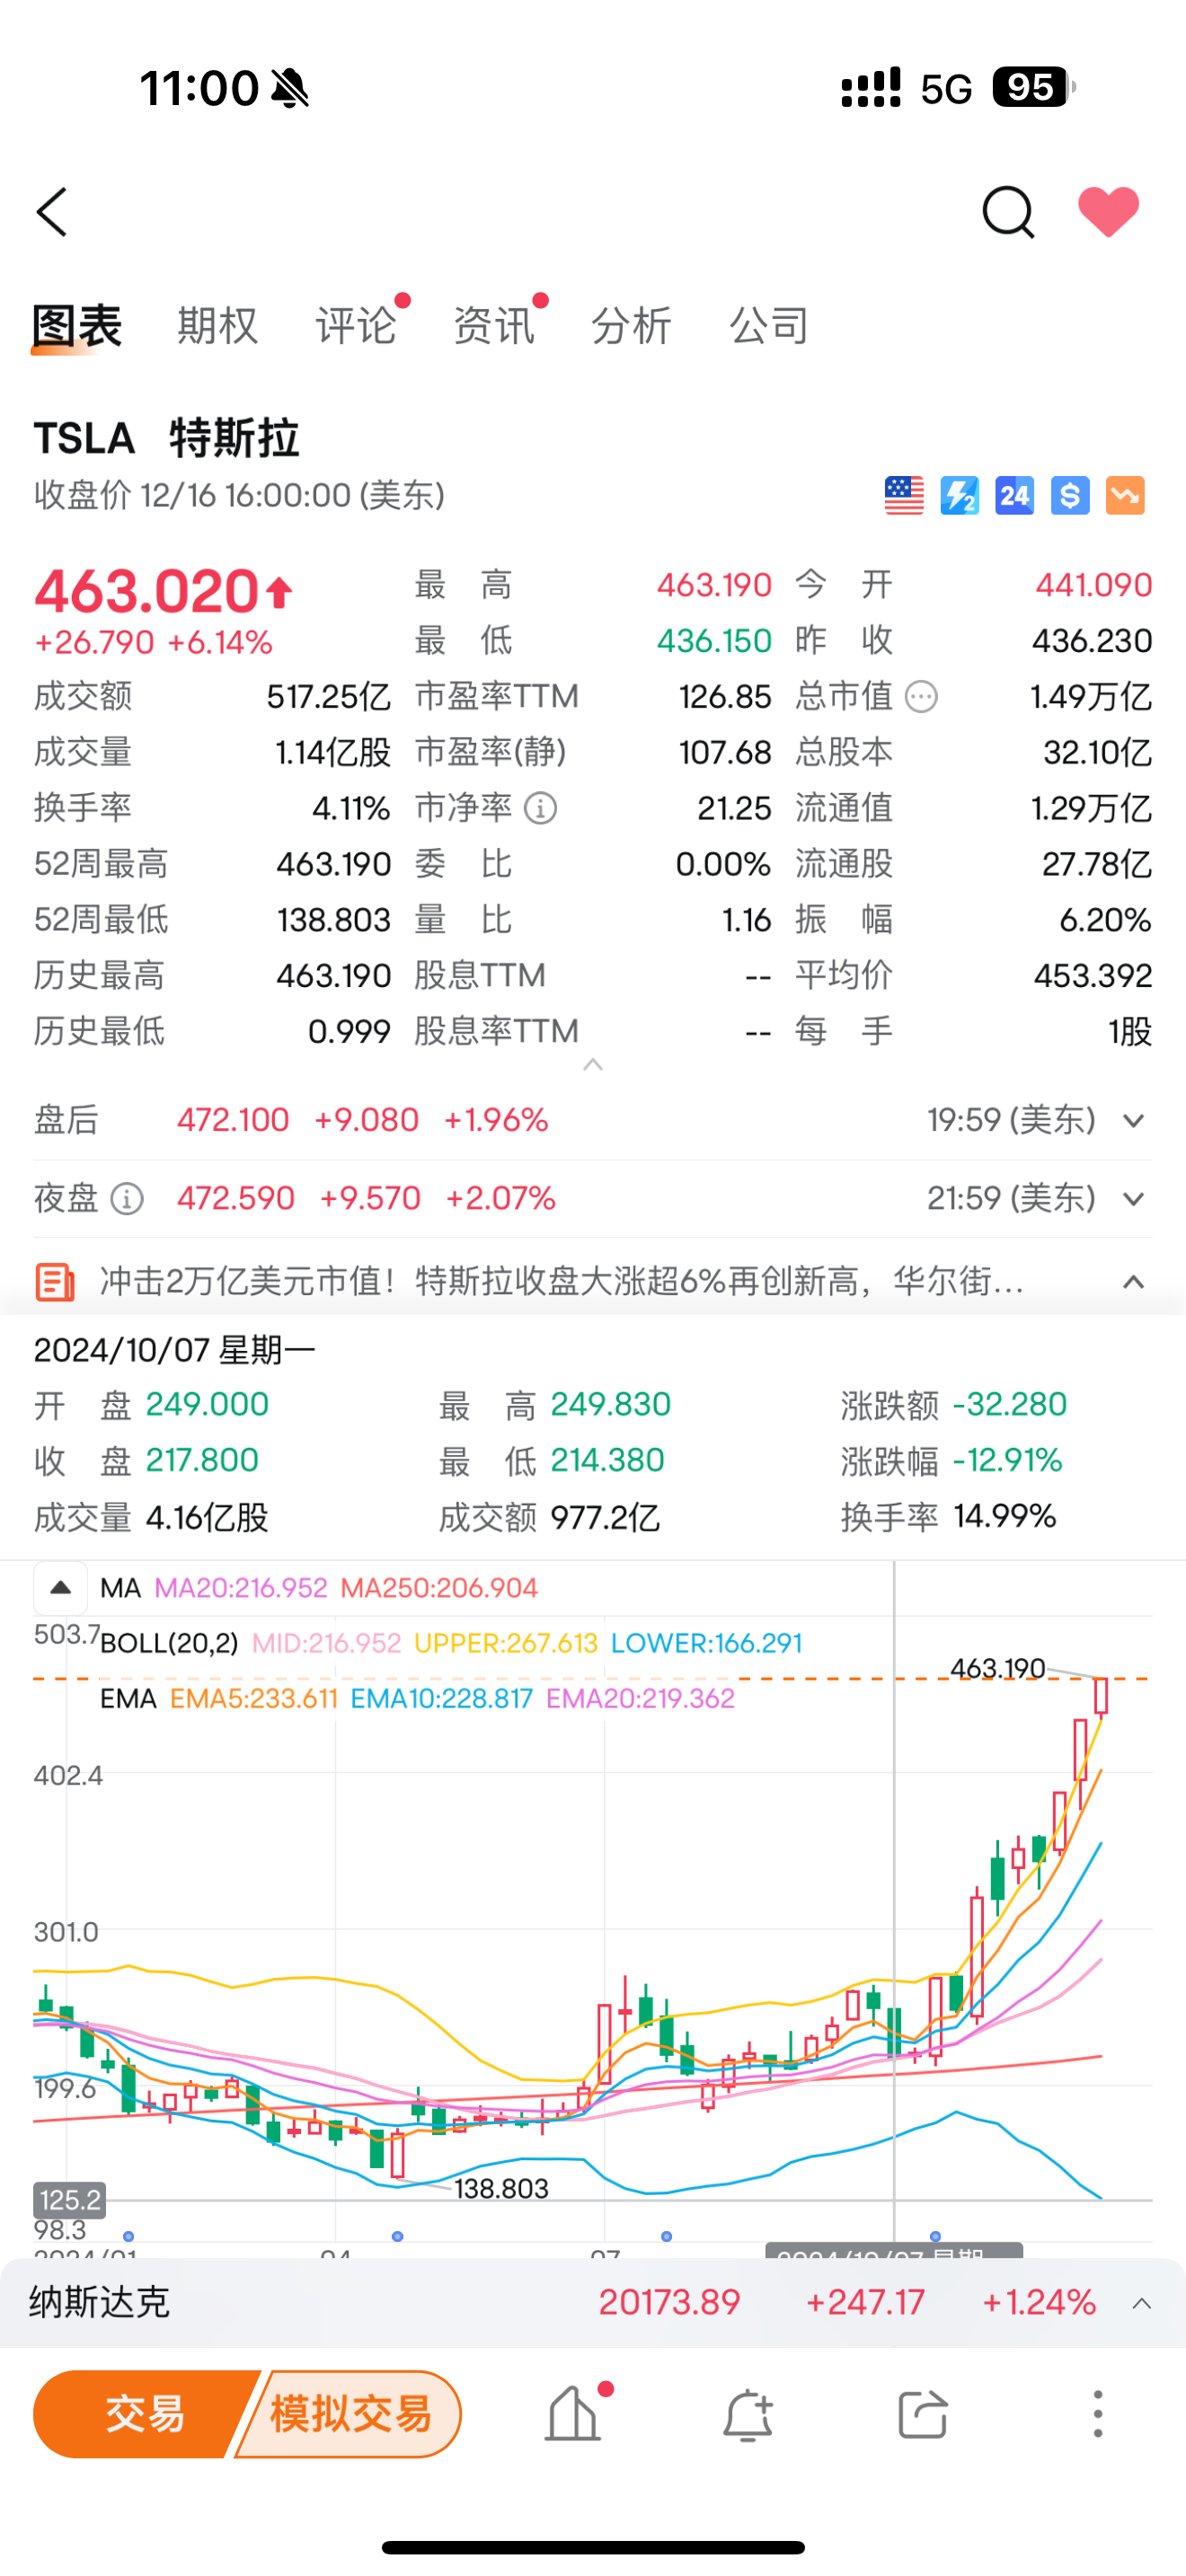This screenshot has width=1186, height=2576.
Task: Tap the blue lightning Z2 icon
Action: pyautogui.click(x=959, y=496)
